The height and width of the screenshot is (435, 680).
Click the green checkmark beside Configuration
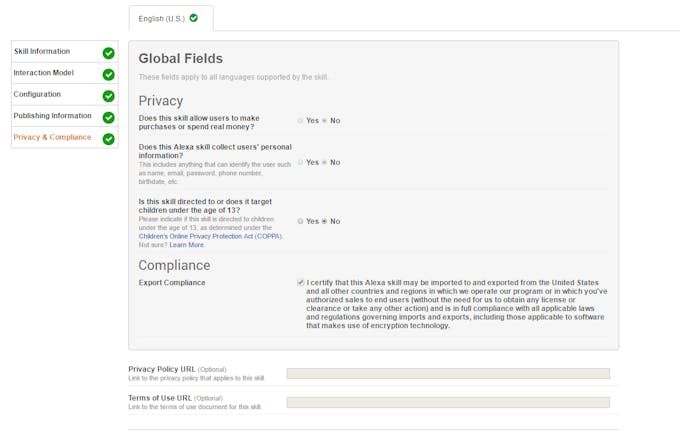[108, 96]
